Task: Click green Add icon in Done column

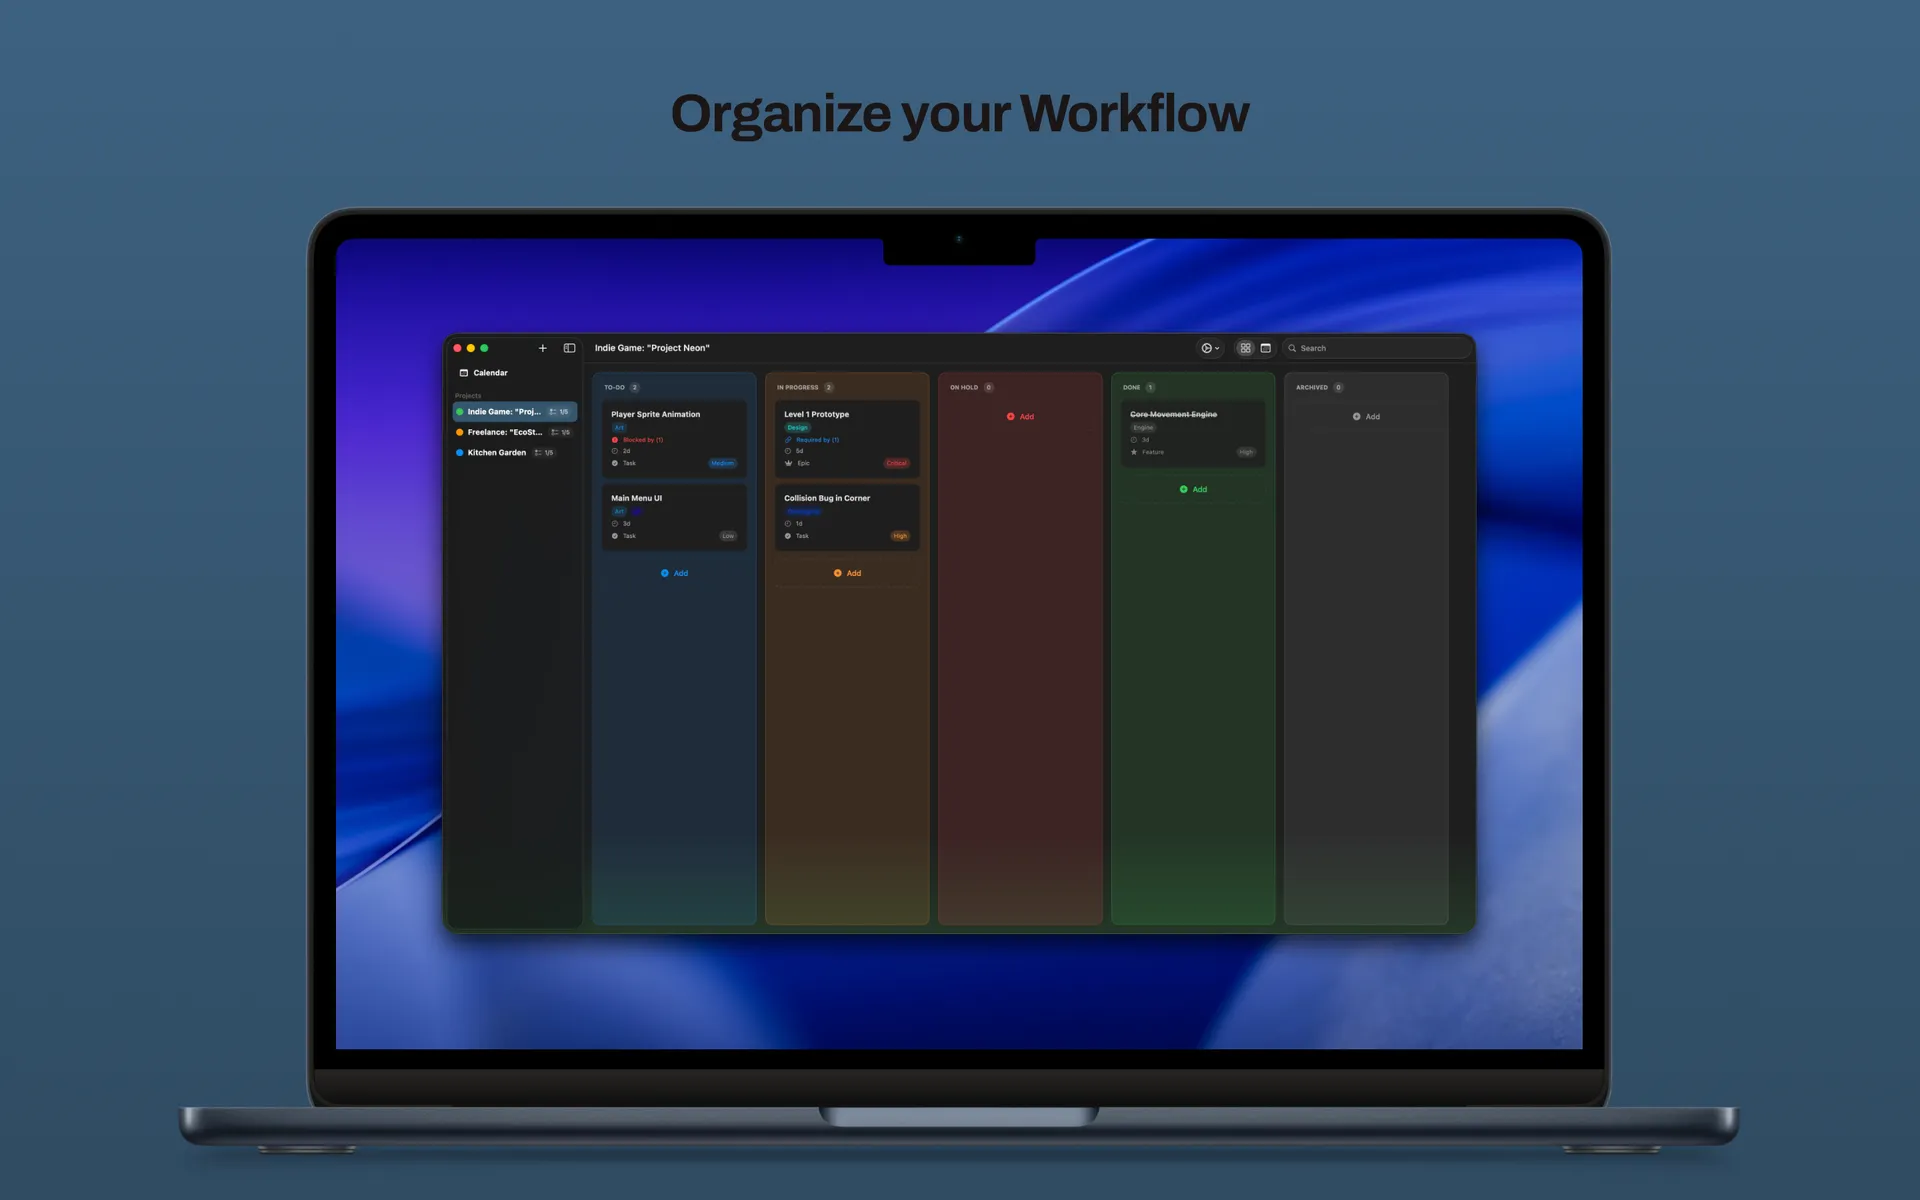Action: coord(1184,489)
